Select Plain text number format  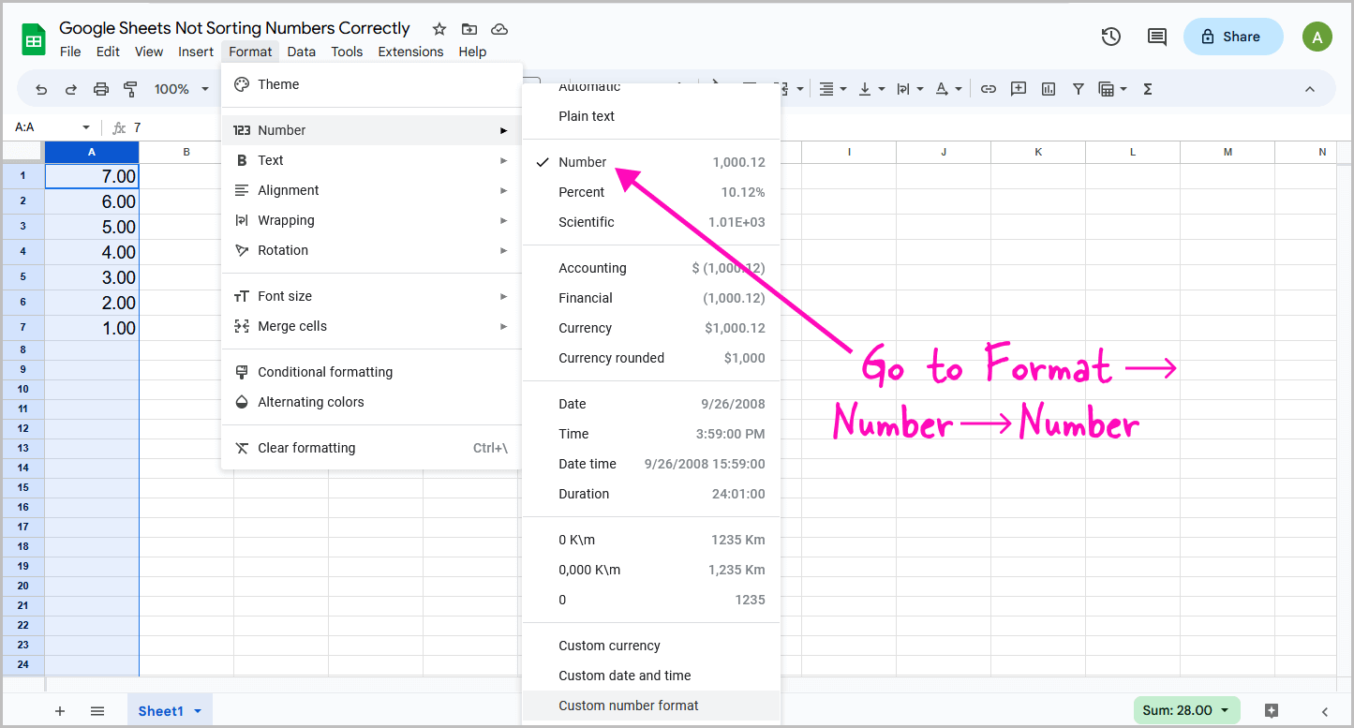tap(651, 116)
